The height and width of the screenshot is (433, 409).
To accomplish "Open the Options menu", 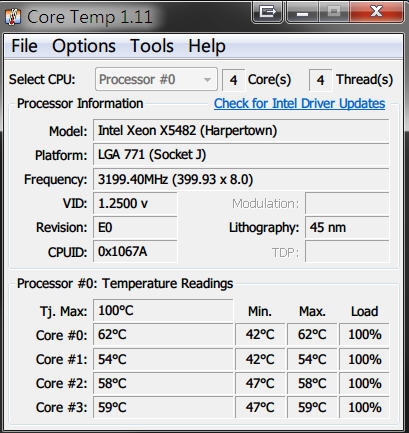I will (84, 46).
